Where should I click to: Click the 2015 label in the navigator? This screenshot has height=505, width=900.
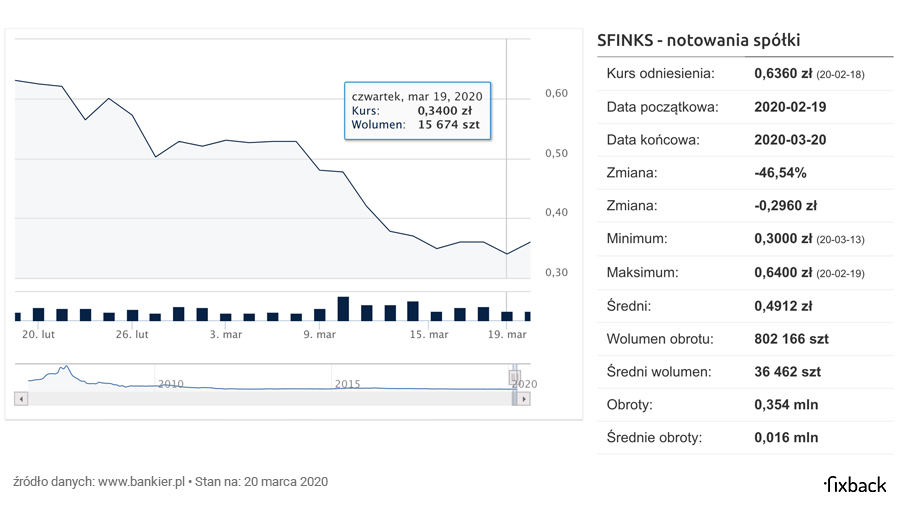(x=347, y=384)
